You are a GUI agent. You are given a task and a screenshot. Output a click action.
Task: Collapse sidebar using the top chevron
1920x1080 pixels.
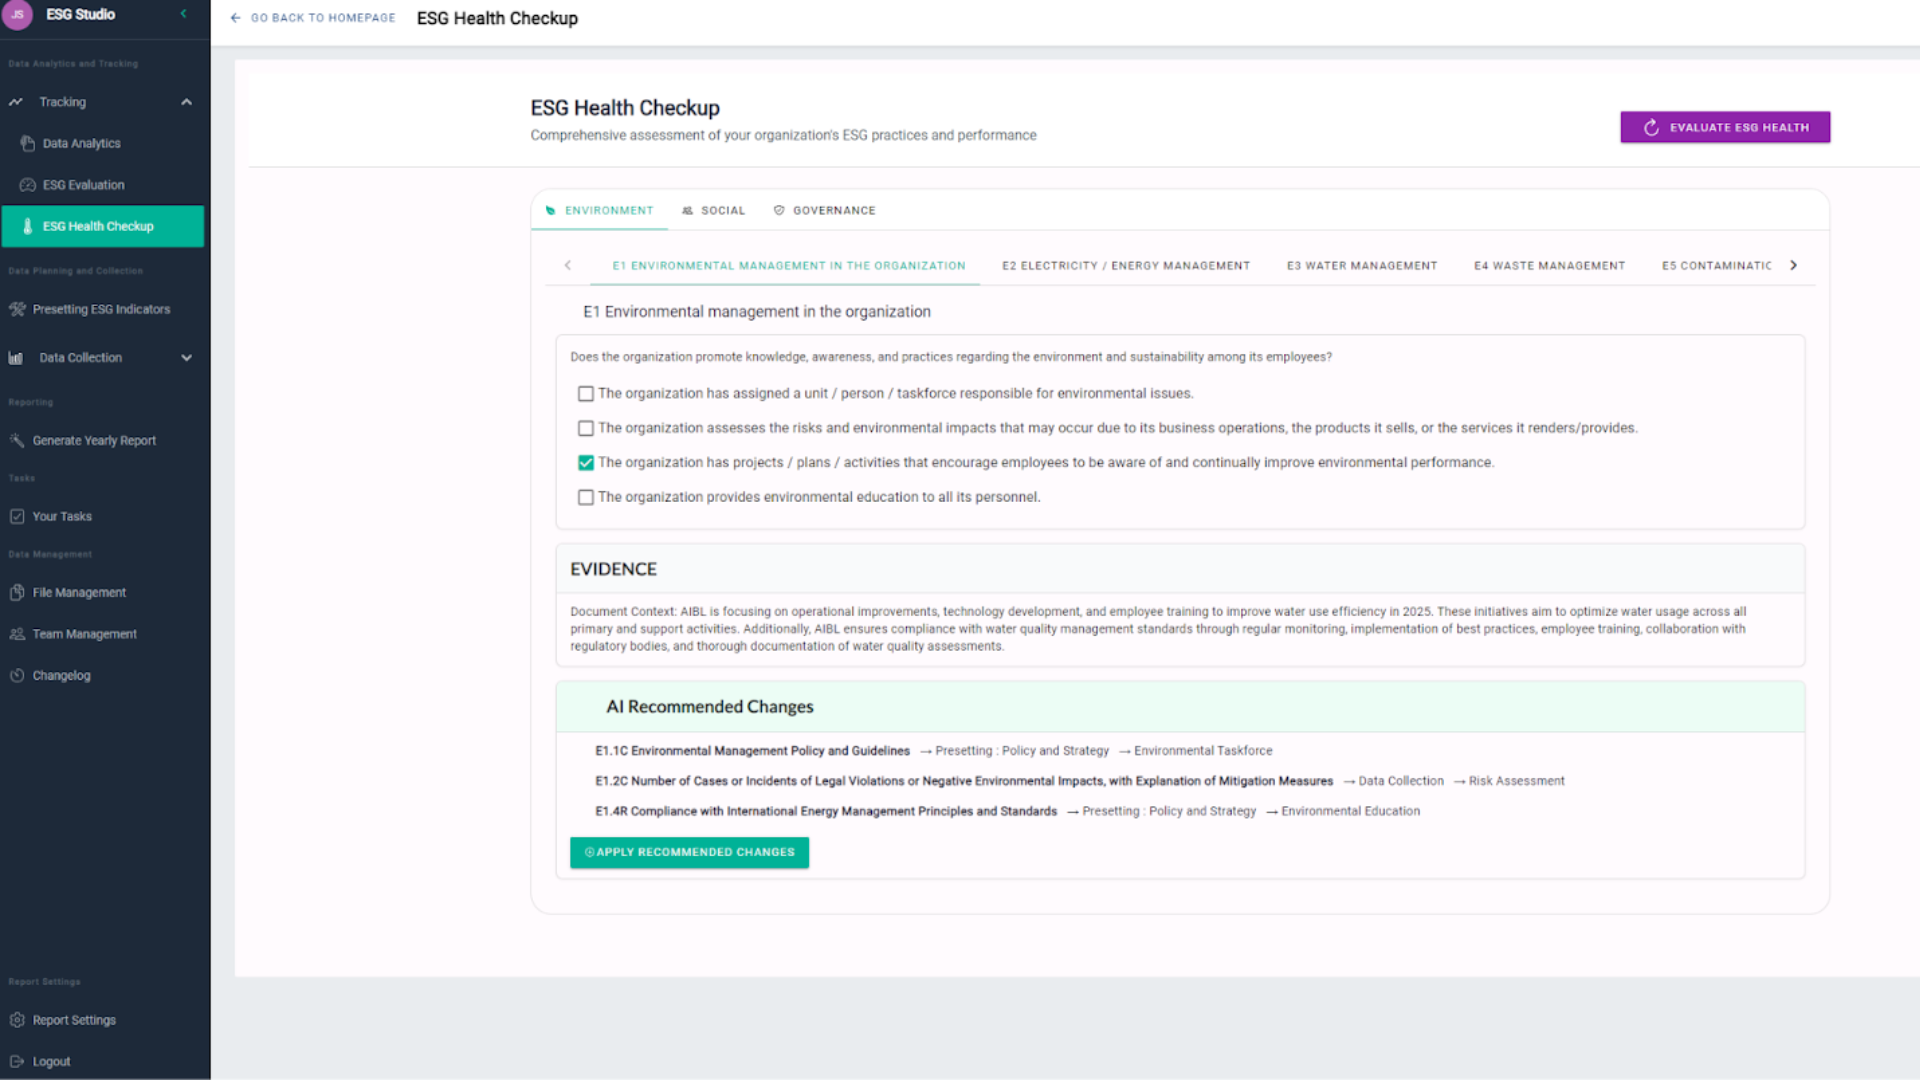[x=183, y=14]
